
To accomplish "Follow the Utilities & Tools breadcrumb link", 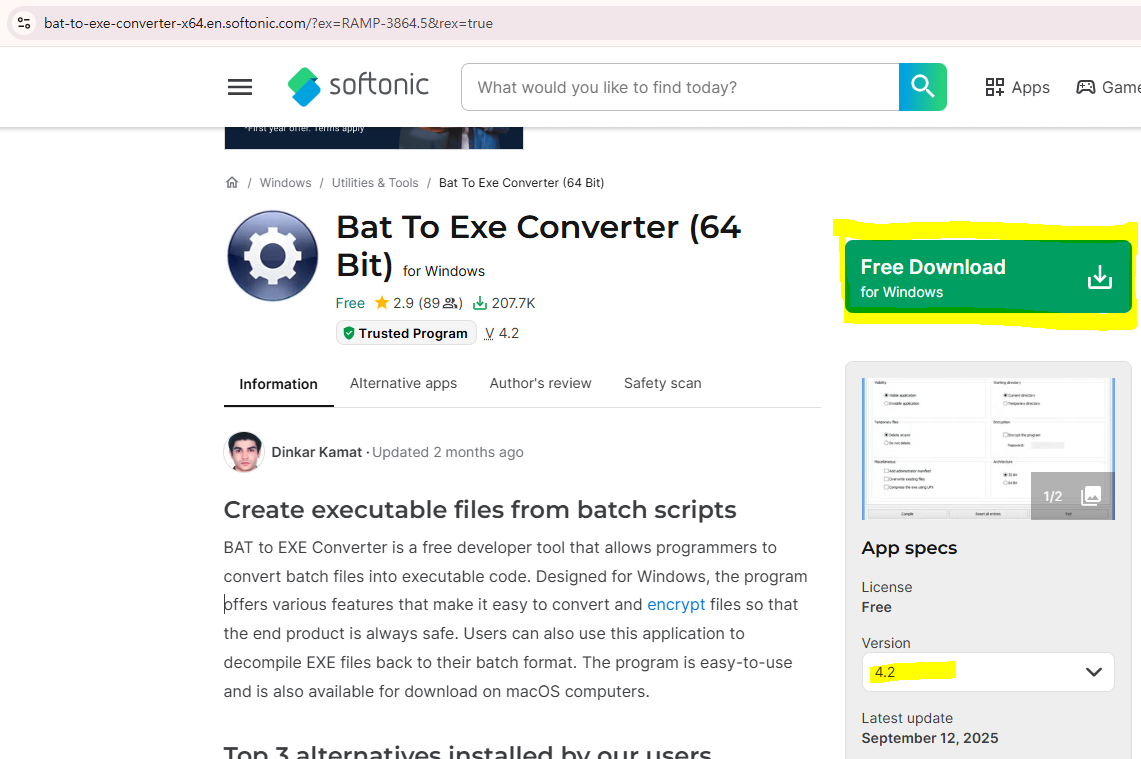I will pyautogui.click(x=375, y=183).
